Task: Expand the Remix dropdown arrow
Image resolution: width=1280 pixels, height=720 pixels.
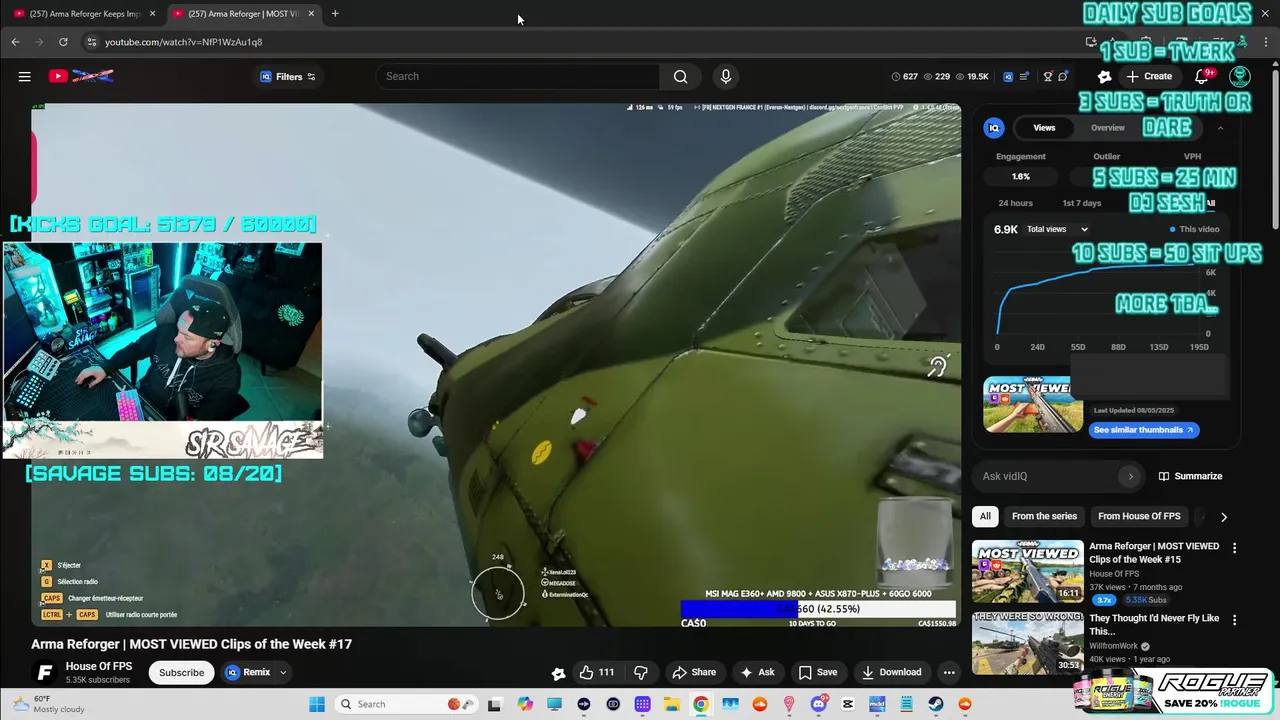Action: pyautogui.click(x=283, y=672)
